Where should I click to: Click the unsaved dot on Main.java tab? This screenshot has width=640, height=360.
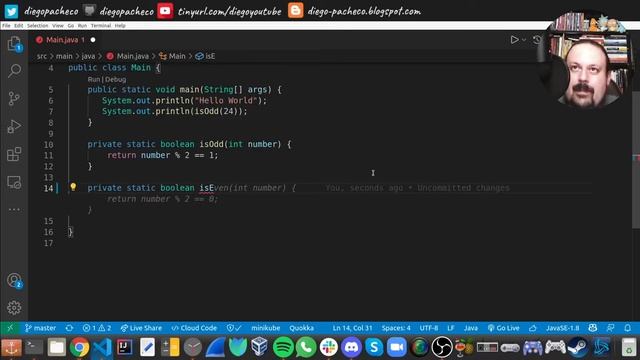[x=93, y=40]
